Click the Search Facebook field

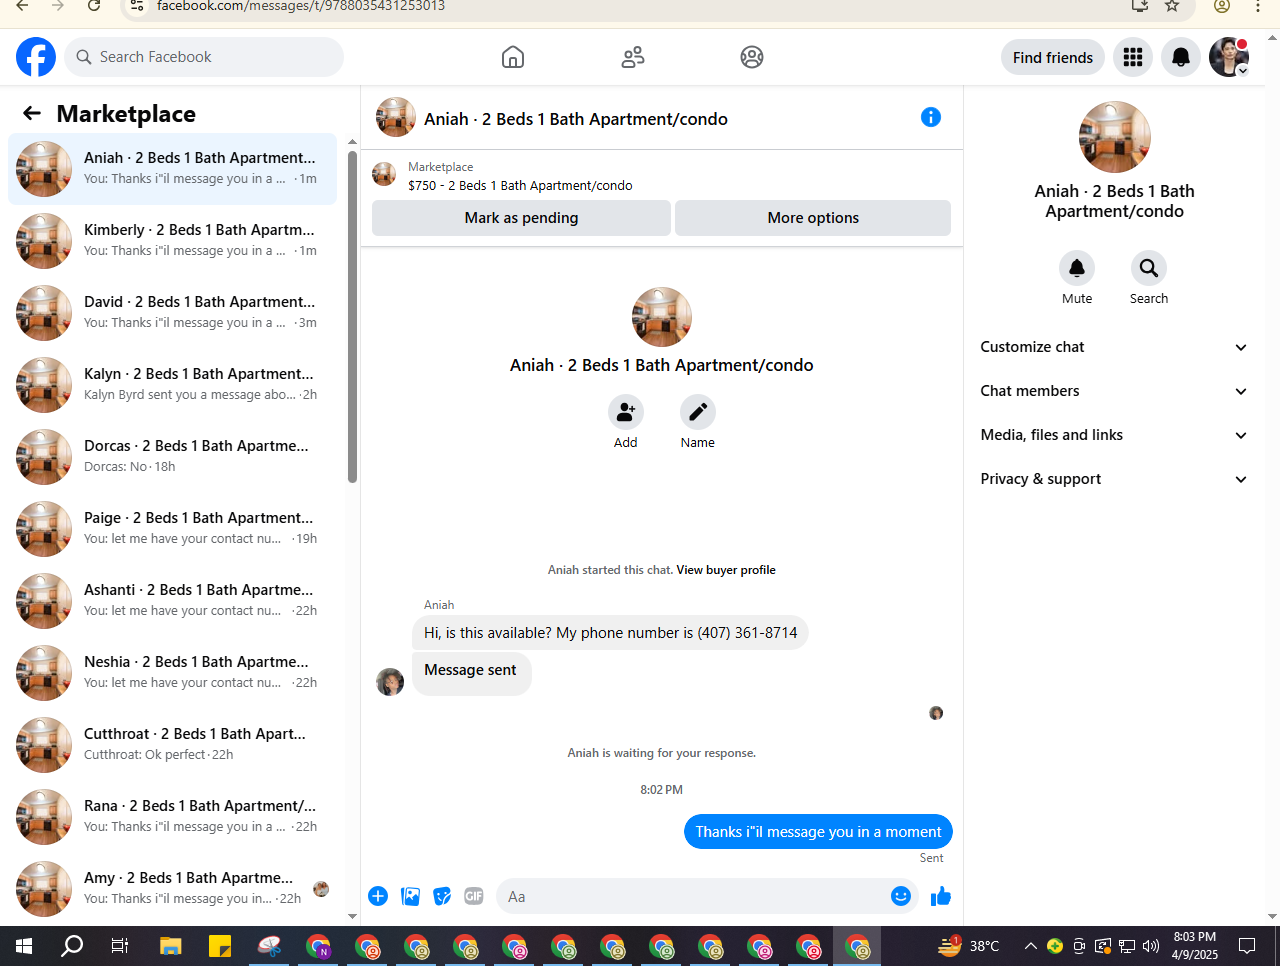tap(205, 57)
